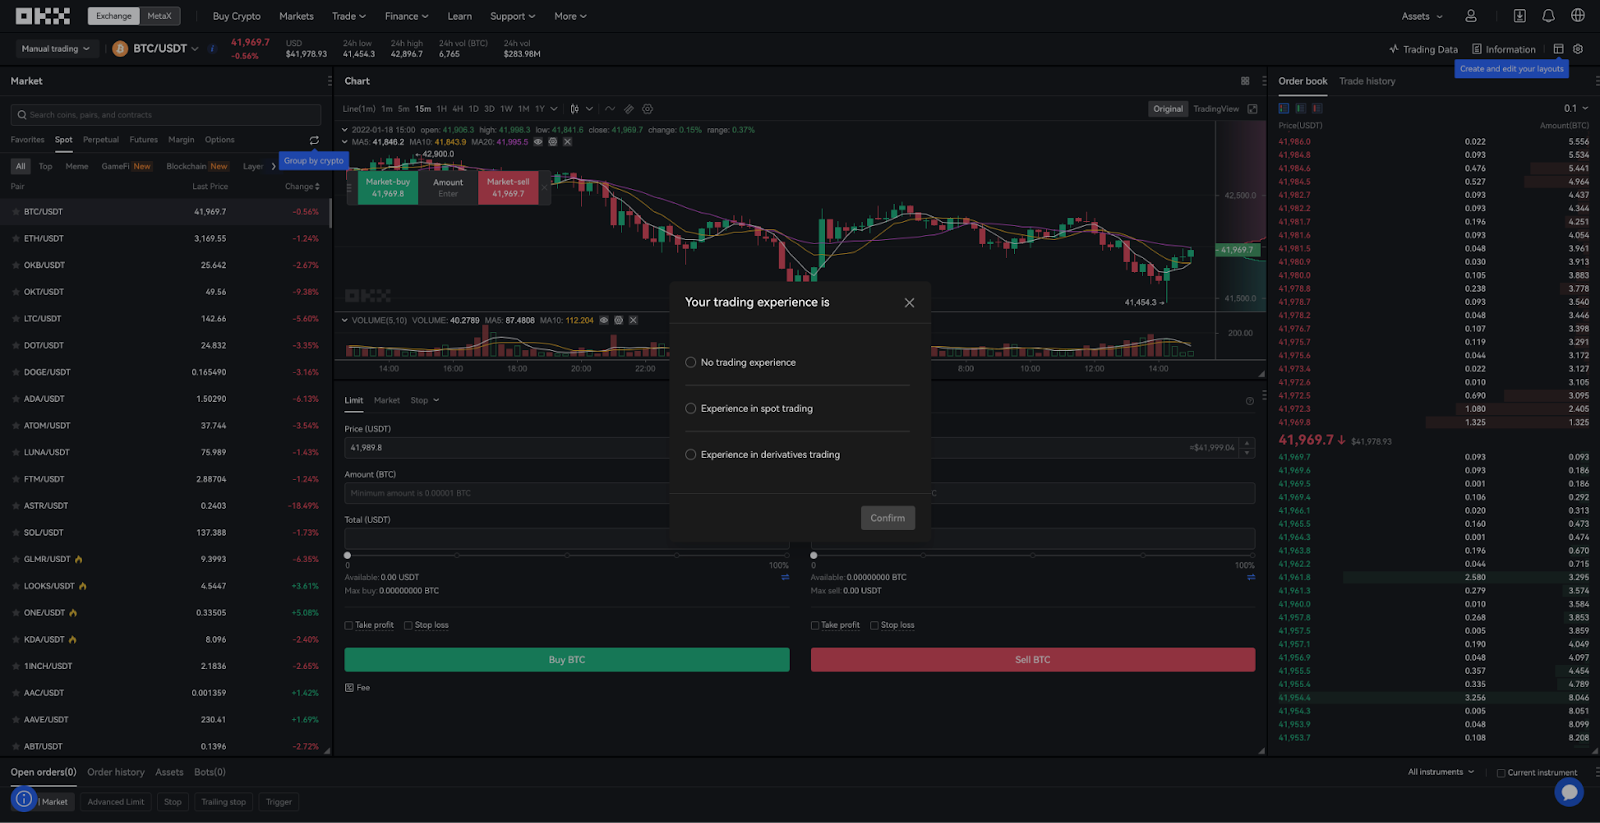Click the Confirm button in the dialog
The image size is (1600, 823).
(888, 518)
